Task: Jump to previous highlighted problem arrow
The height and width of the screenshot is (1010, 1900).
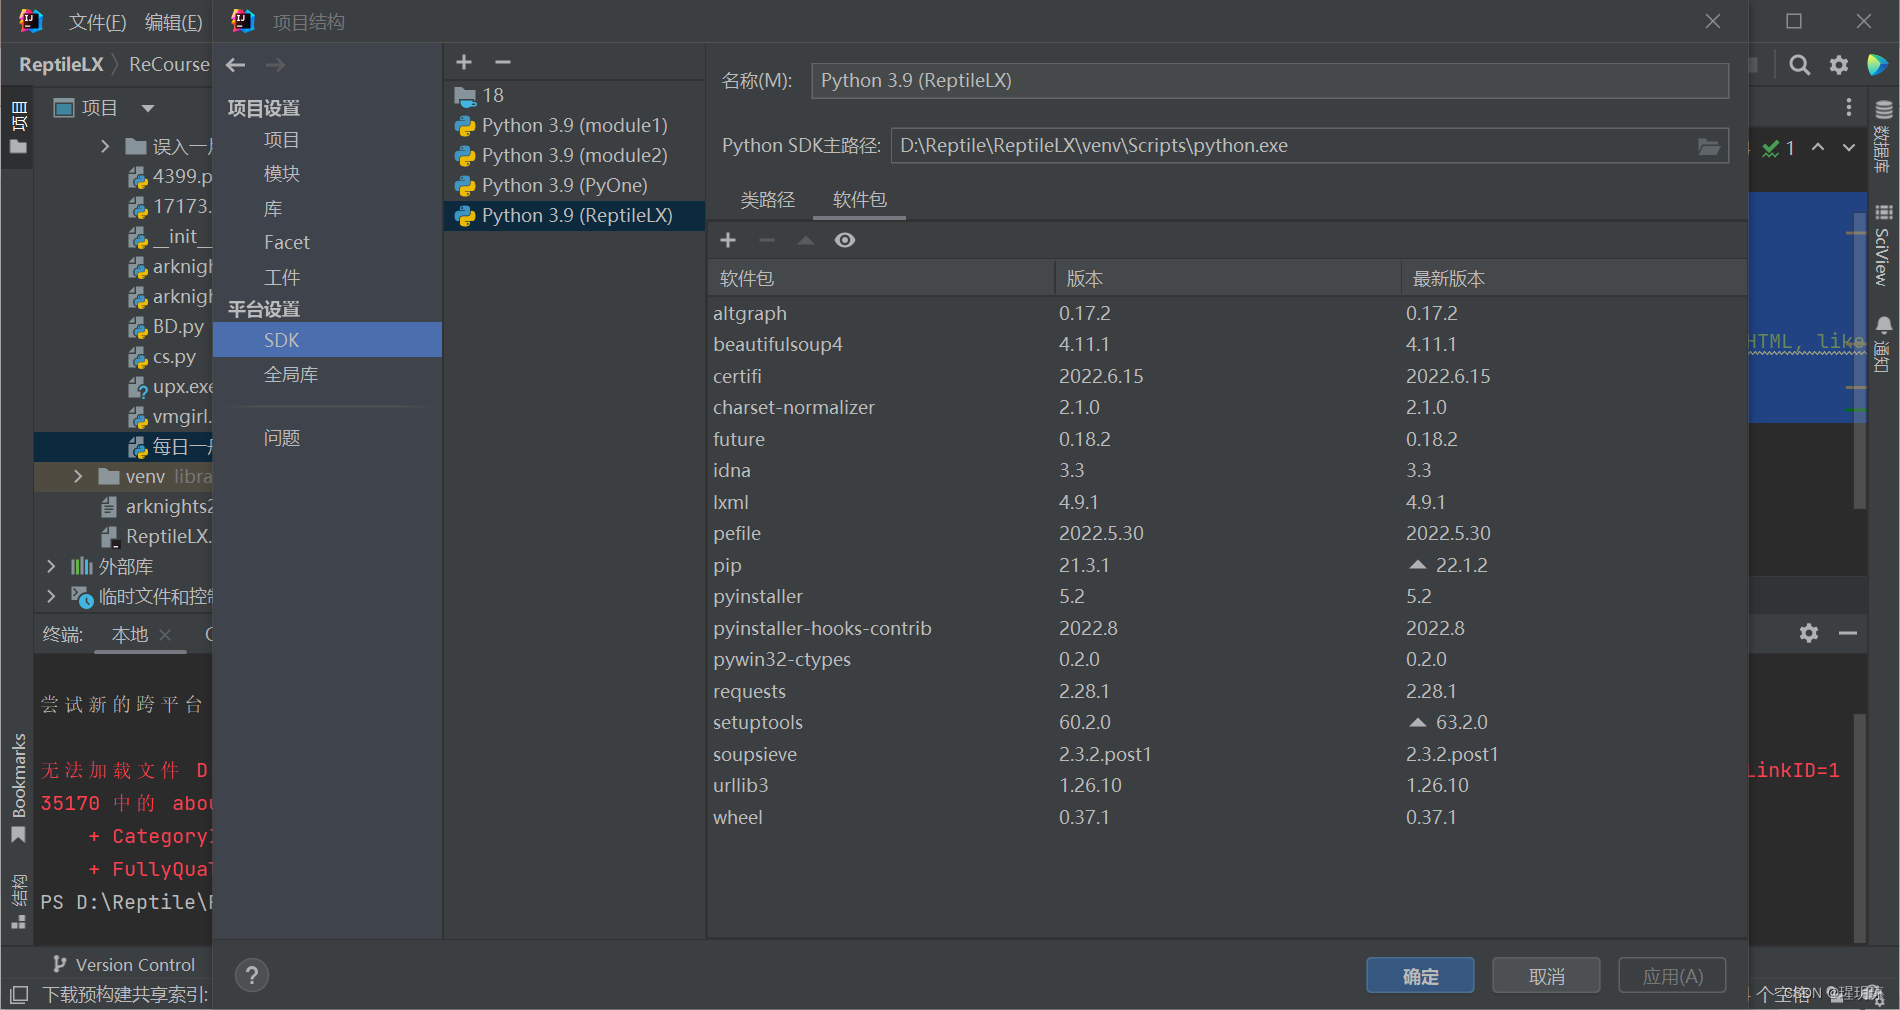Action: tap(1818, 148)
